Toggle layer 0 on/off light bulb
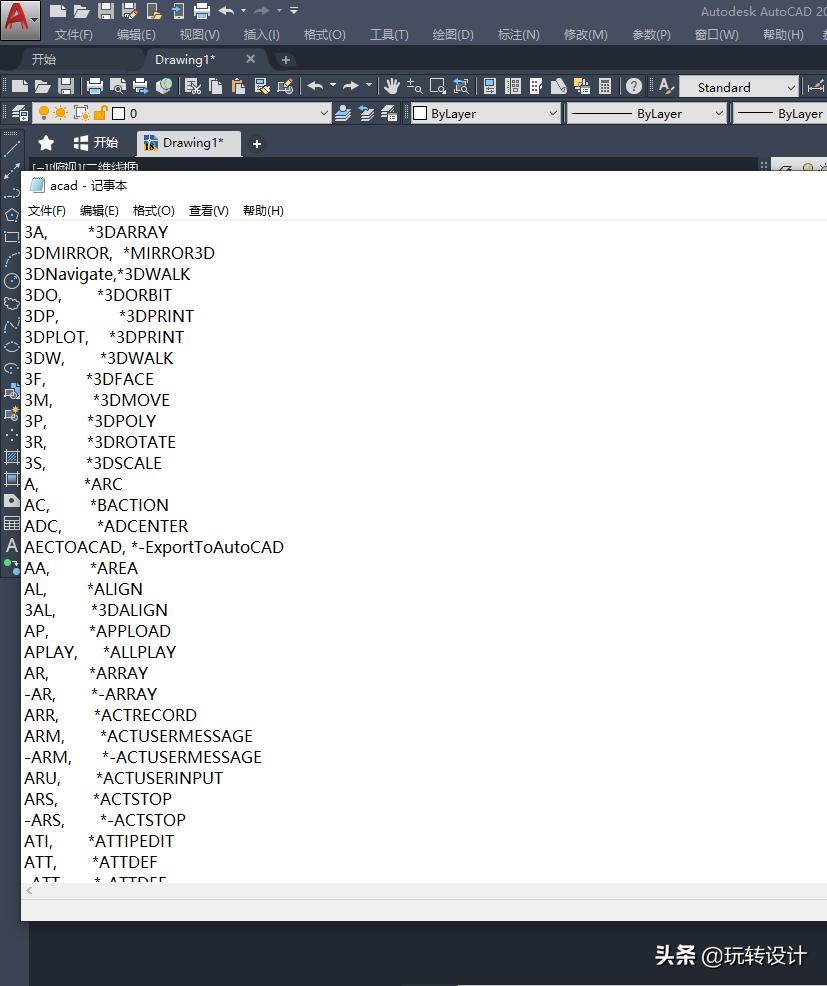 pyautogui.click(x=43, y=113)
